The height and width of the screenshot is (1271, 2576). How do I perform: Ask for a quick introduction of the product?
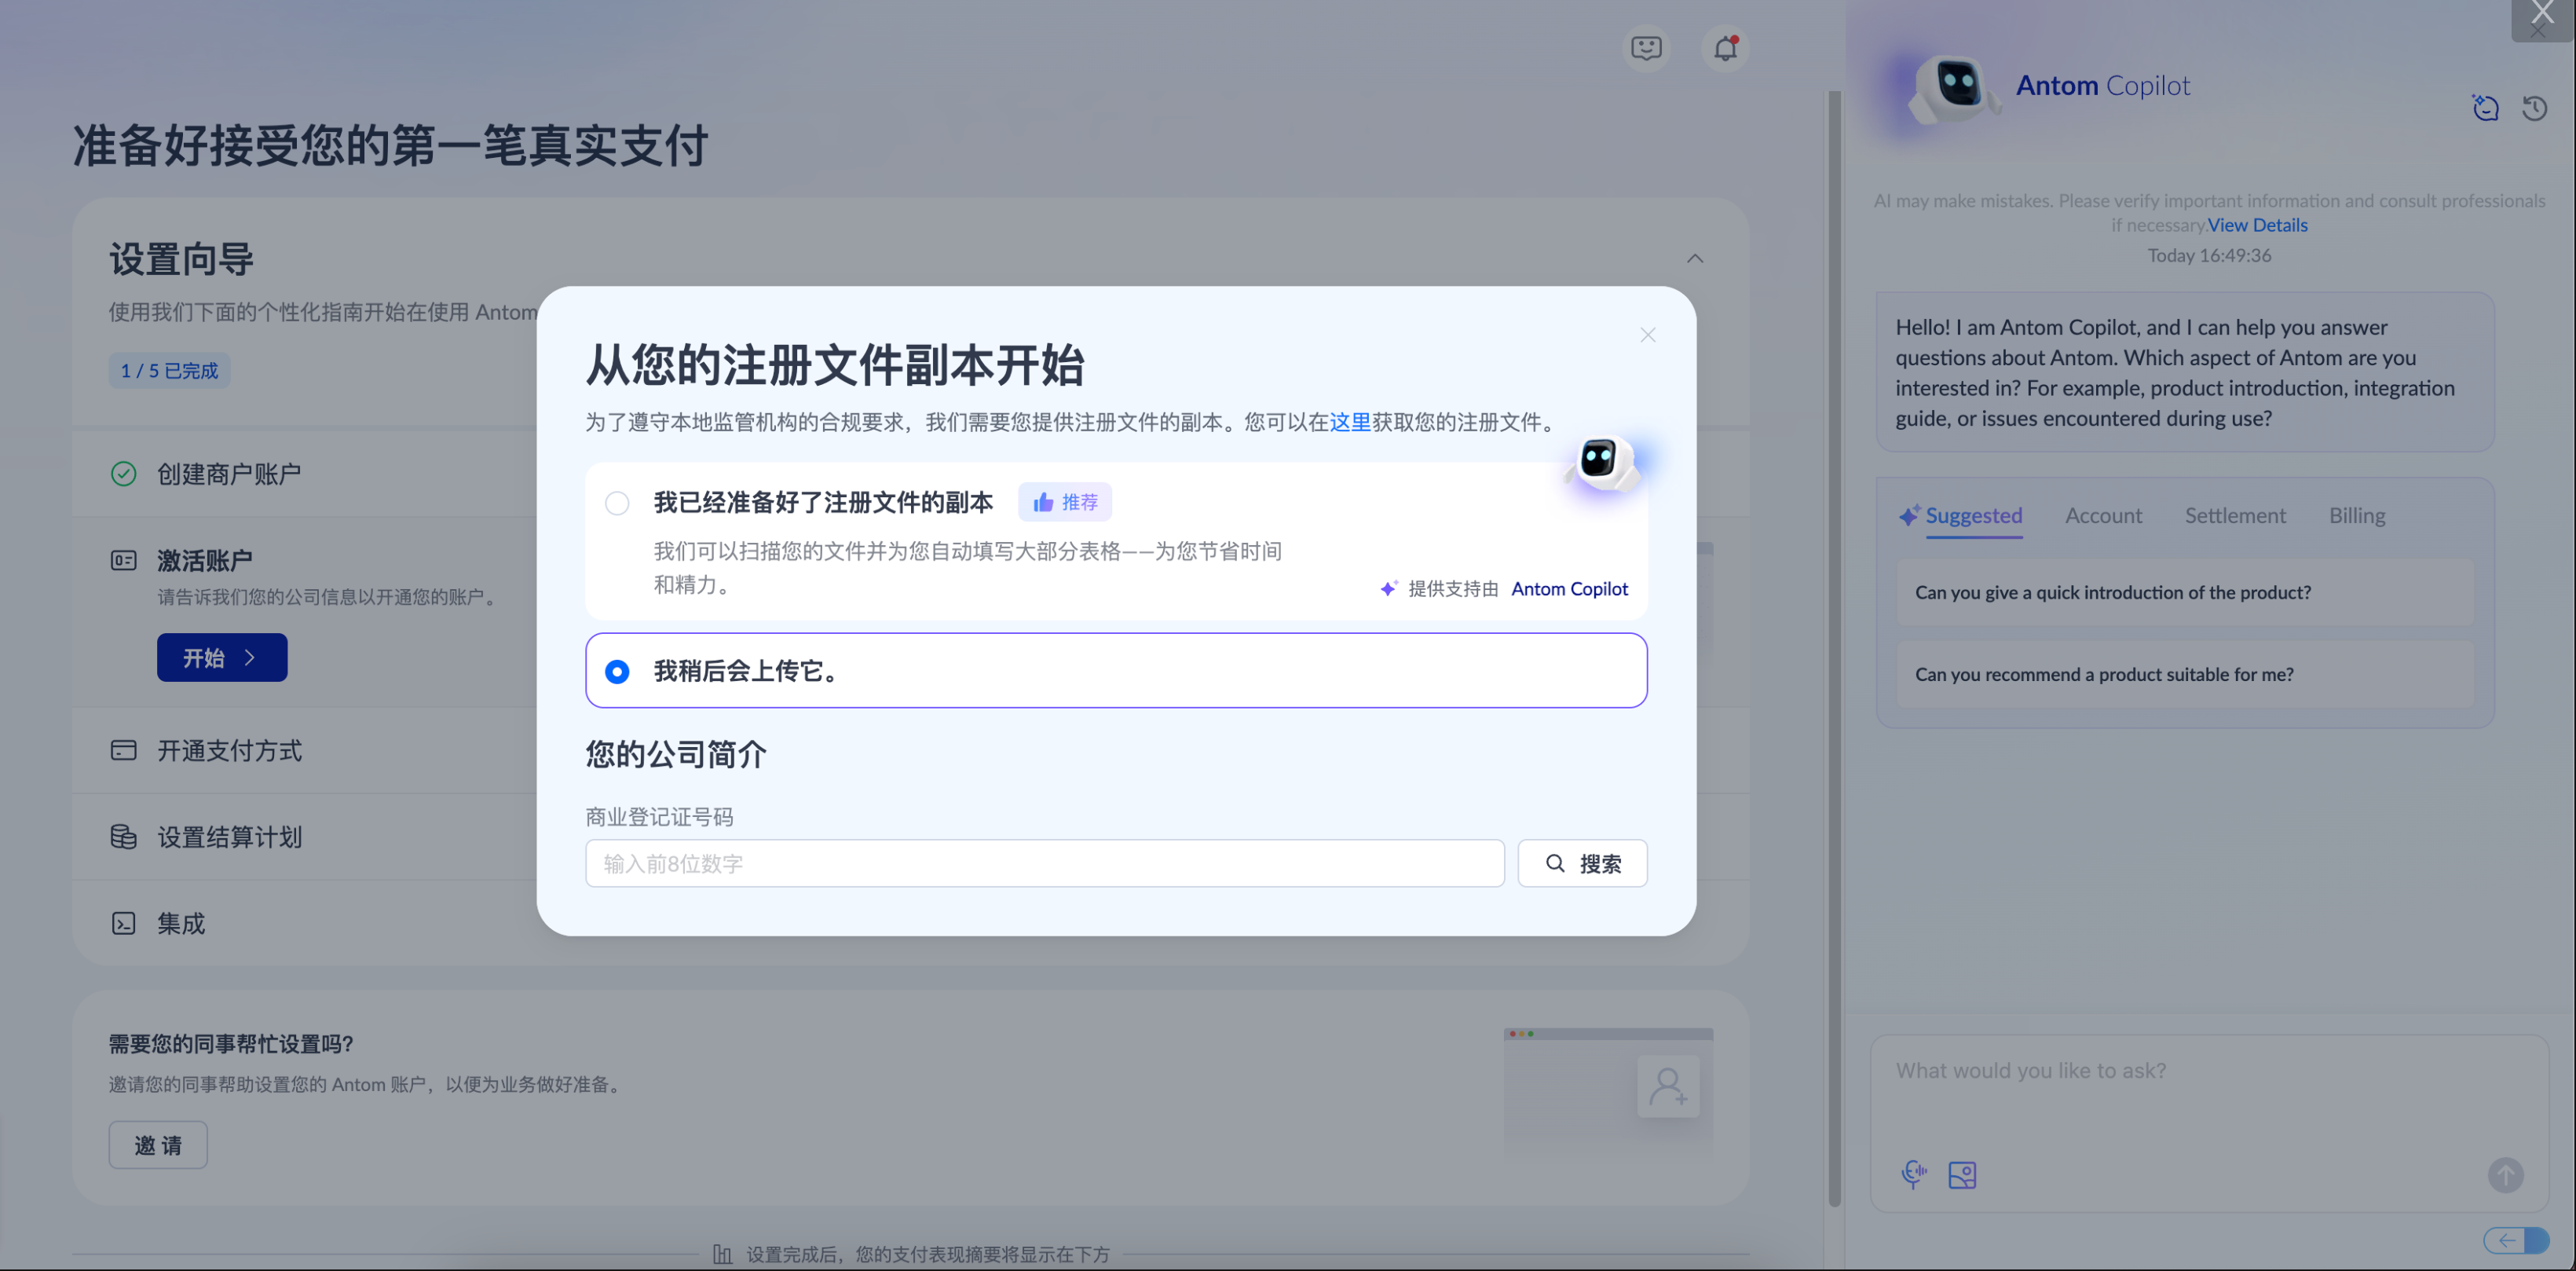(2185, 592)
